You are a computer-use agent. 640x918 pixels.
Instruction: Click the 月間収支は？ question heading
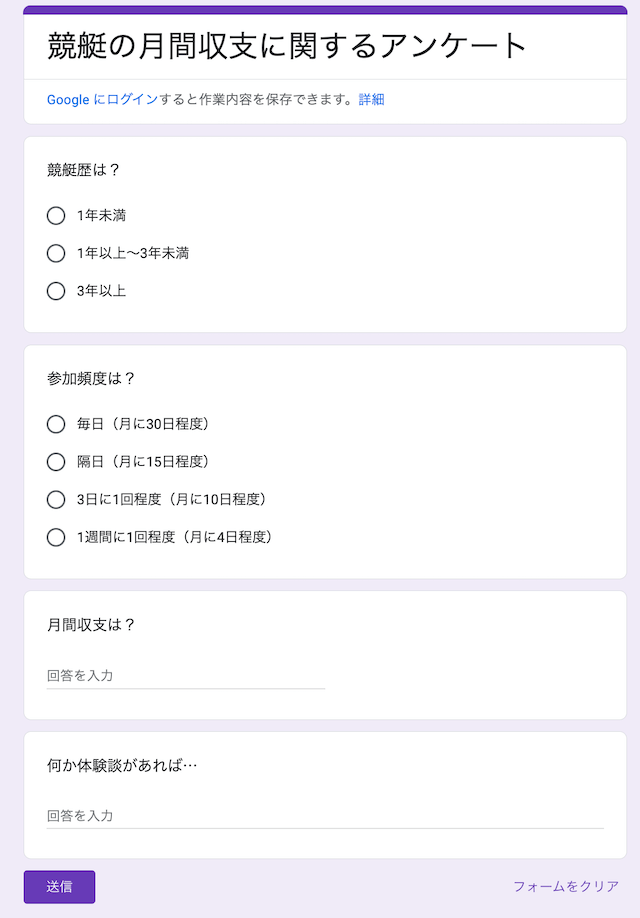click(x=91, y=624)
